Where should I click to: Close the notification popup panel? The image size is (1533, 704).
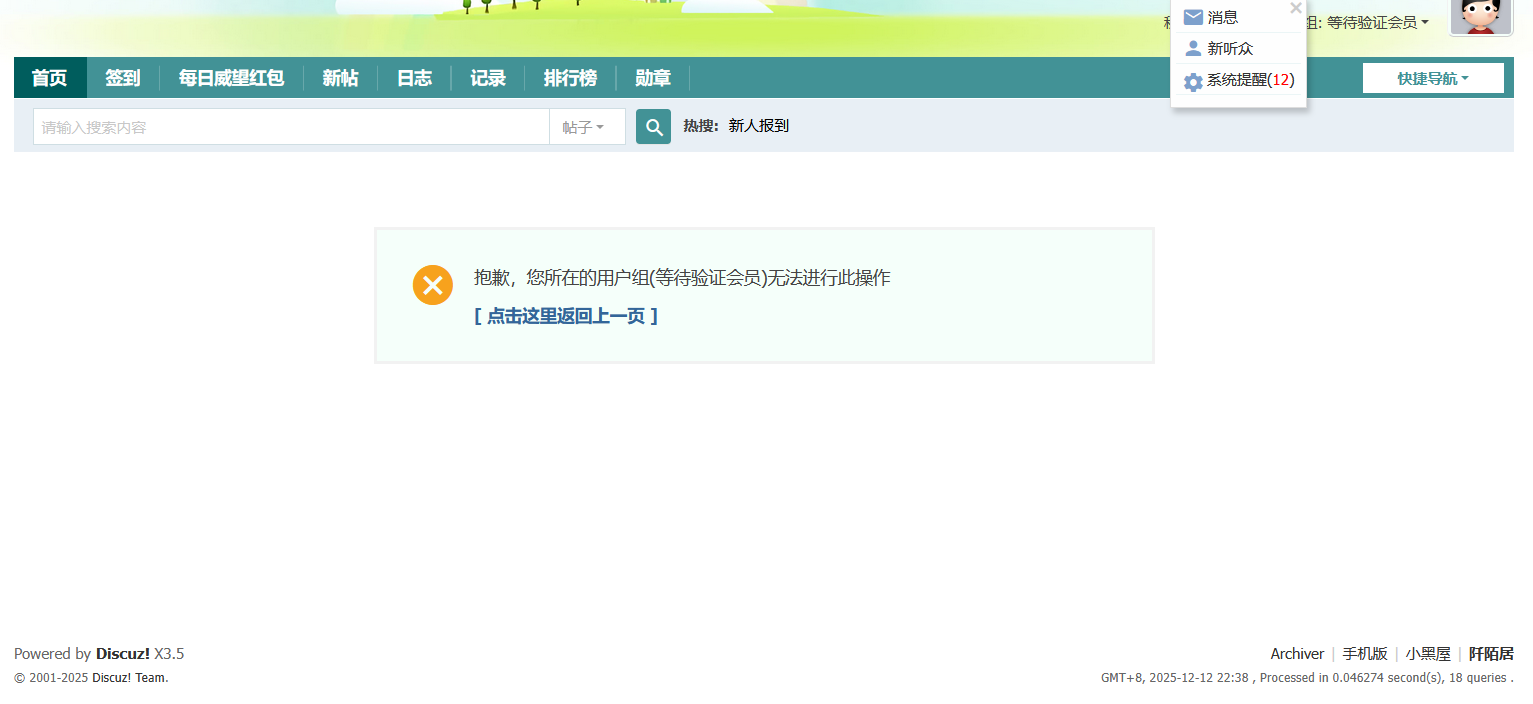pyautogui.click(x=1295, y=8)
